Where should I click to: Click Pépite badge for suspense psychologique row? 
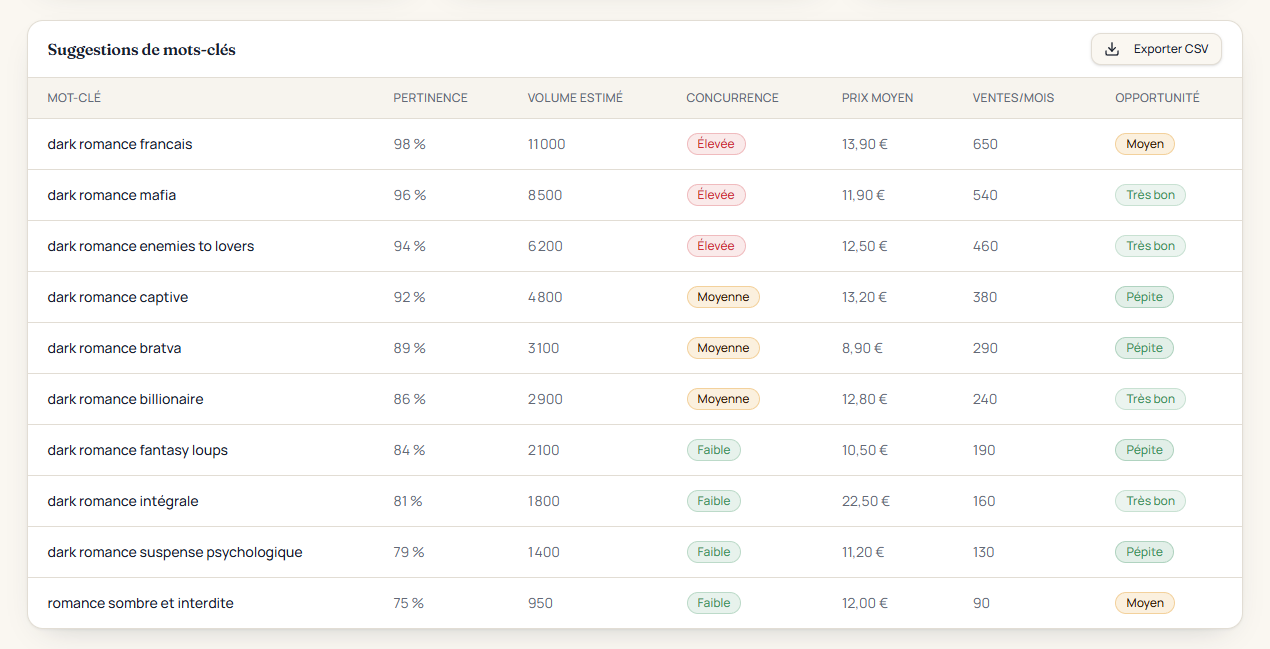click(1145, 552)
